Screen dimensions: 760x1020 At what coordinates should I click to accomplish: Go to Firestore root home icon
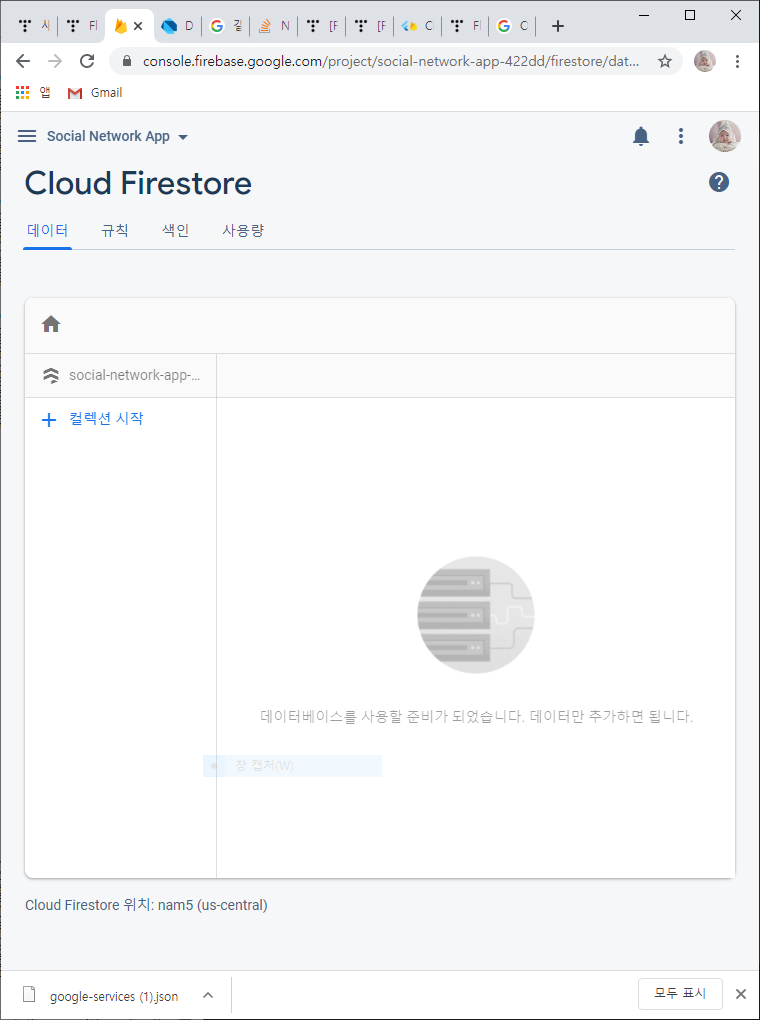click(51, 324)
